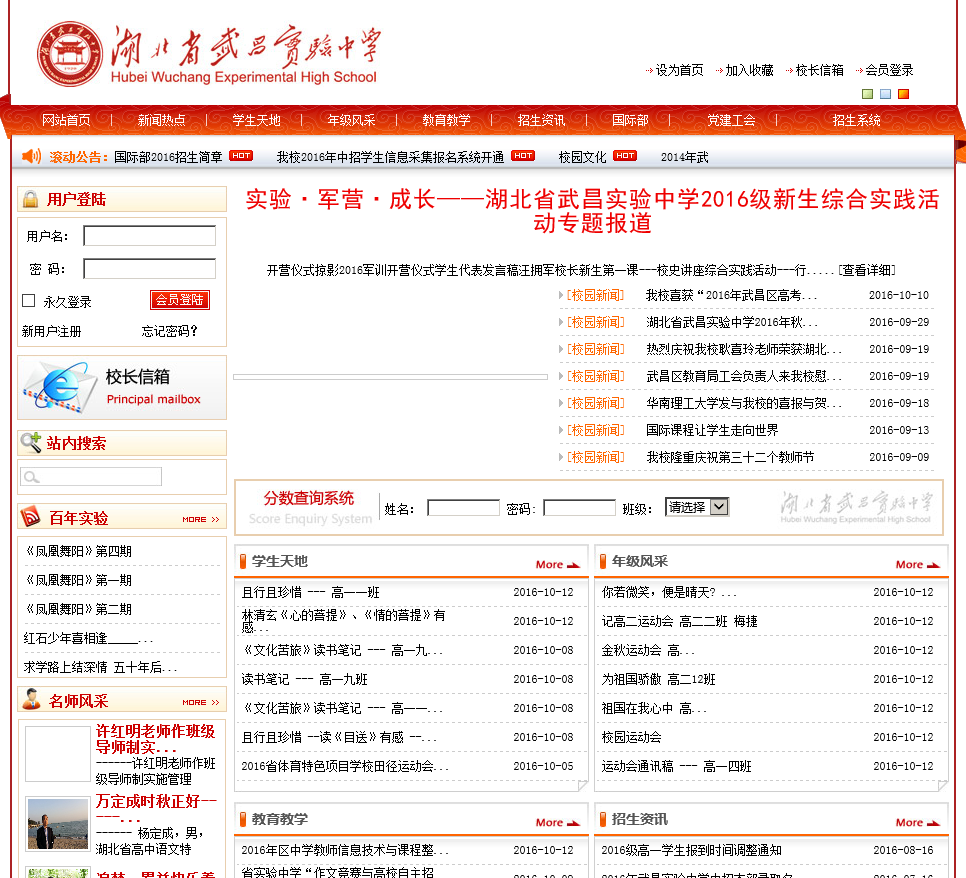Open 《凤凰舞阳》第四期

coord(77,551)
